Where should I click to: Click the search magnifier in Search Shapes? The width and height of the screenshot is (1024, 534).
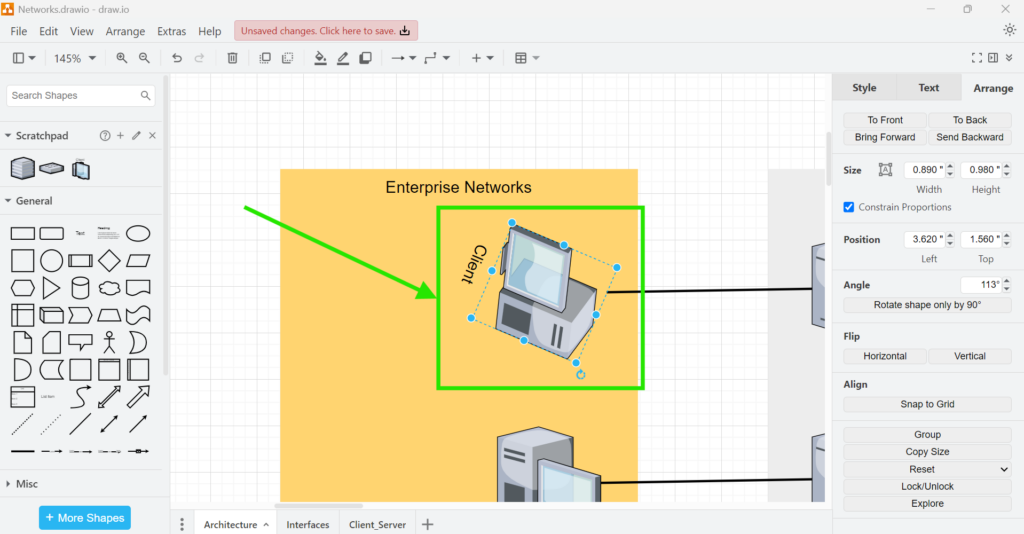coord(145,95)
